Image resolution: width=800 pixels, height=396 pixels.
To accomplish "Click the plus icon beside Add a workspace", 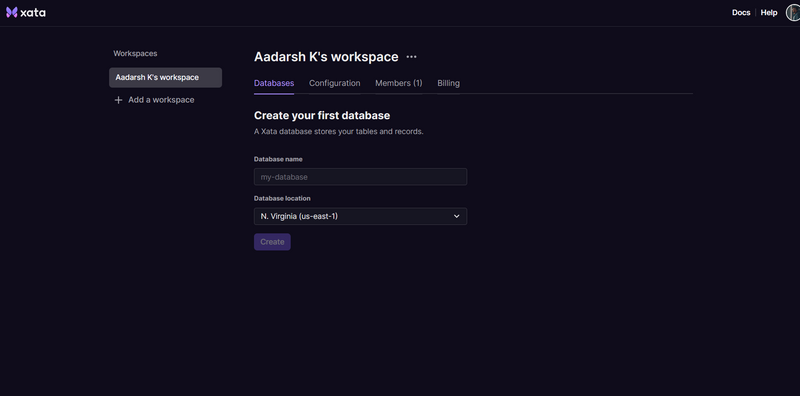I will (x=118, y=100).
